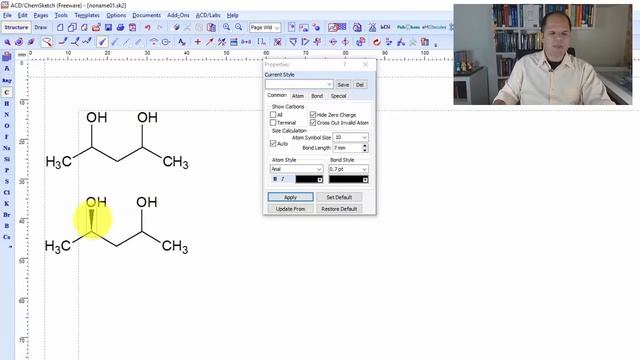Select the Lasso selection tool
This screenshot has height=360, width=640.
(x=47, y=42)
